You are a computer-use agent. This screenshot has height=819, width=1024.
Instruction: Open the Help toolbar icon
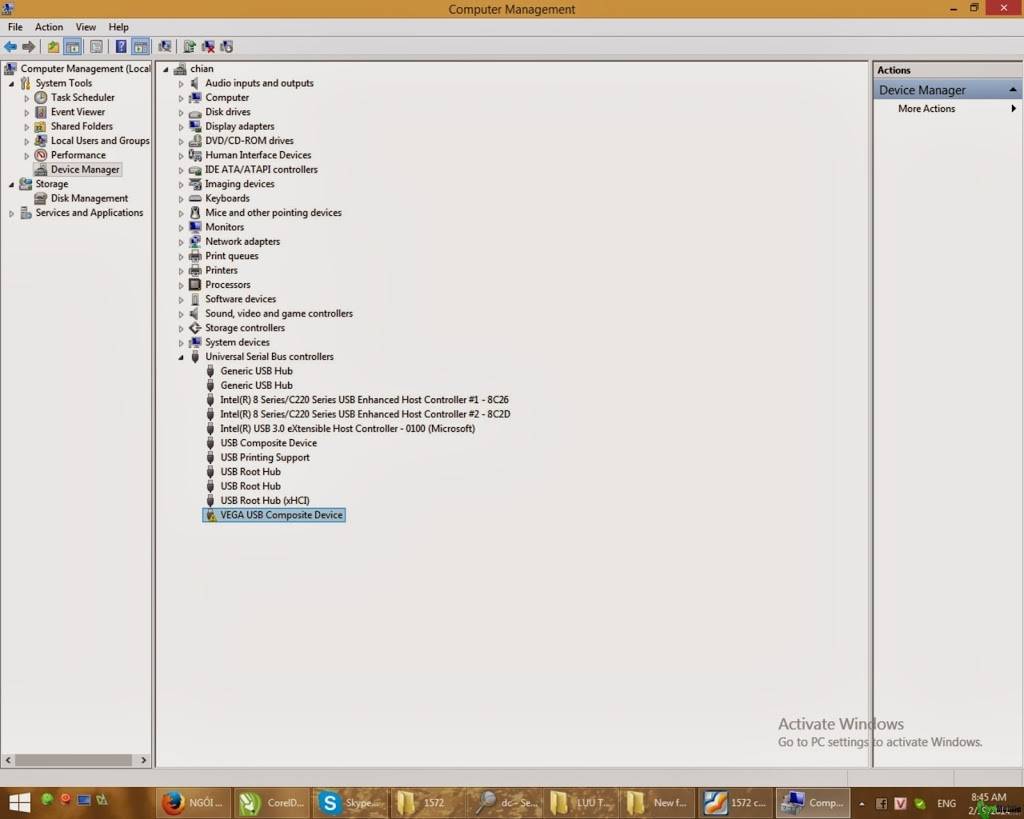pyautogui.click(x=121, y=46)
